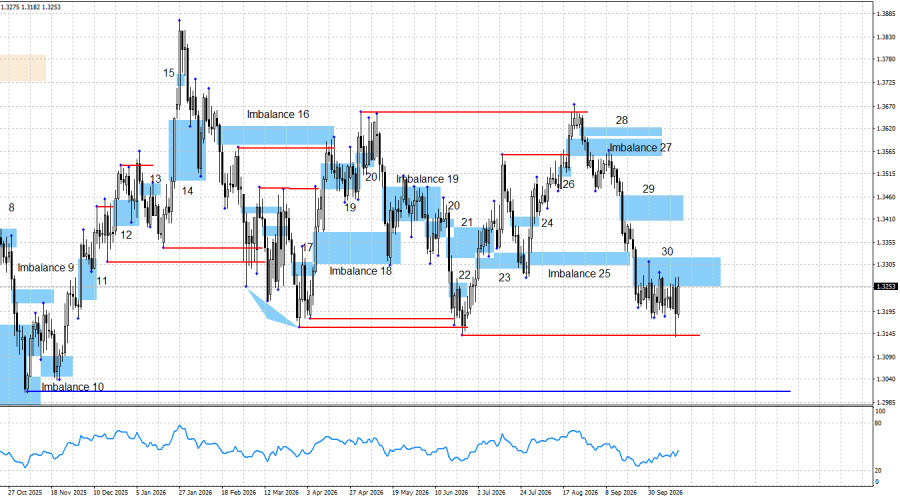Image resolution: width=900 pixels, height=500 pixels.
Task: Select the "Imbalance 25" label
Action: pyautogui.click(x=579, y=273)
